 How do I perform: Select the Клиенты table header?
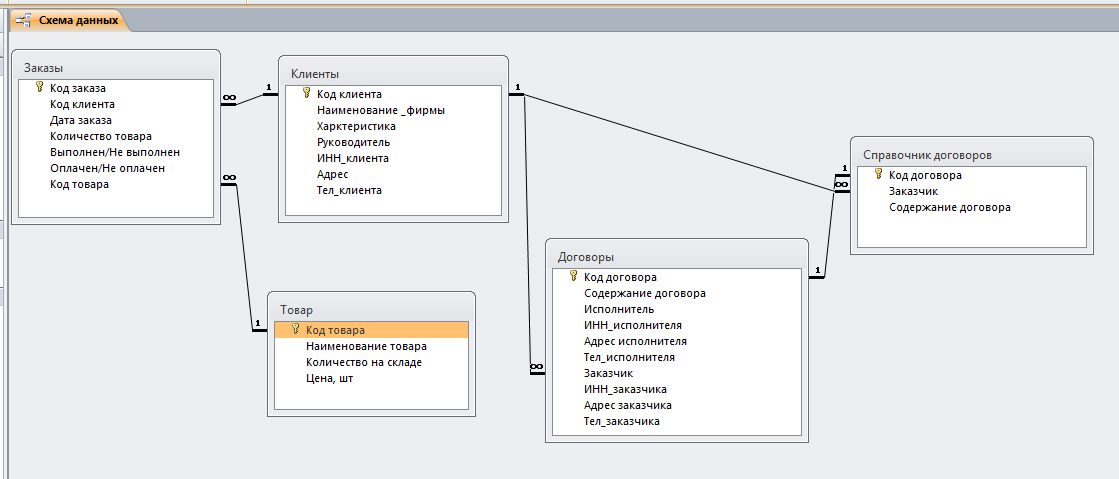[392, 74]
